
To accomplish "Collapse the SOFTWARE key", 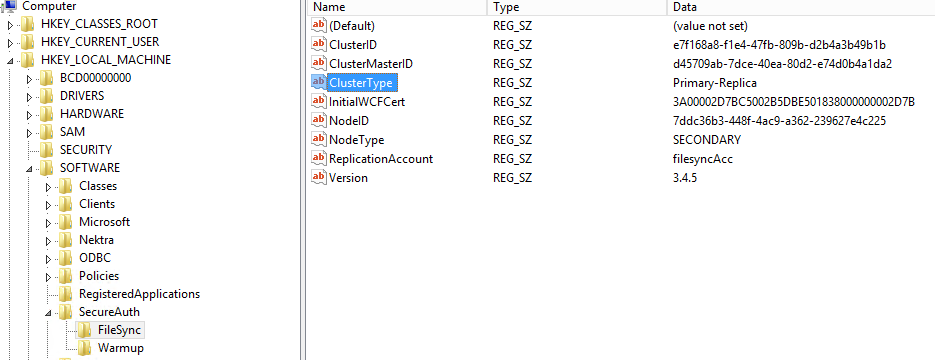I will pyautogui.click(x=30, y=169).
